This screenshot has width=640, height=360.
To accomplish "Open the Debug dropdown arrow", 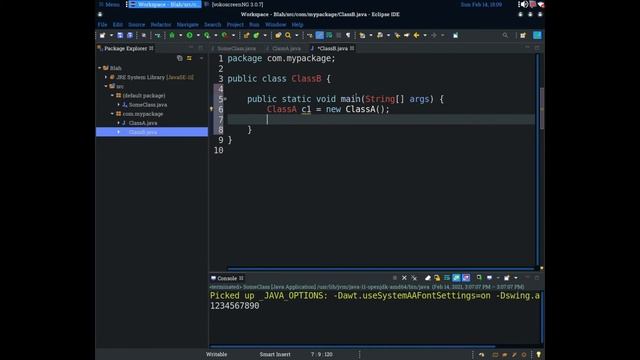I will [x=180, y=36].
